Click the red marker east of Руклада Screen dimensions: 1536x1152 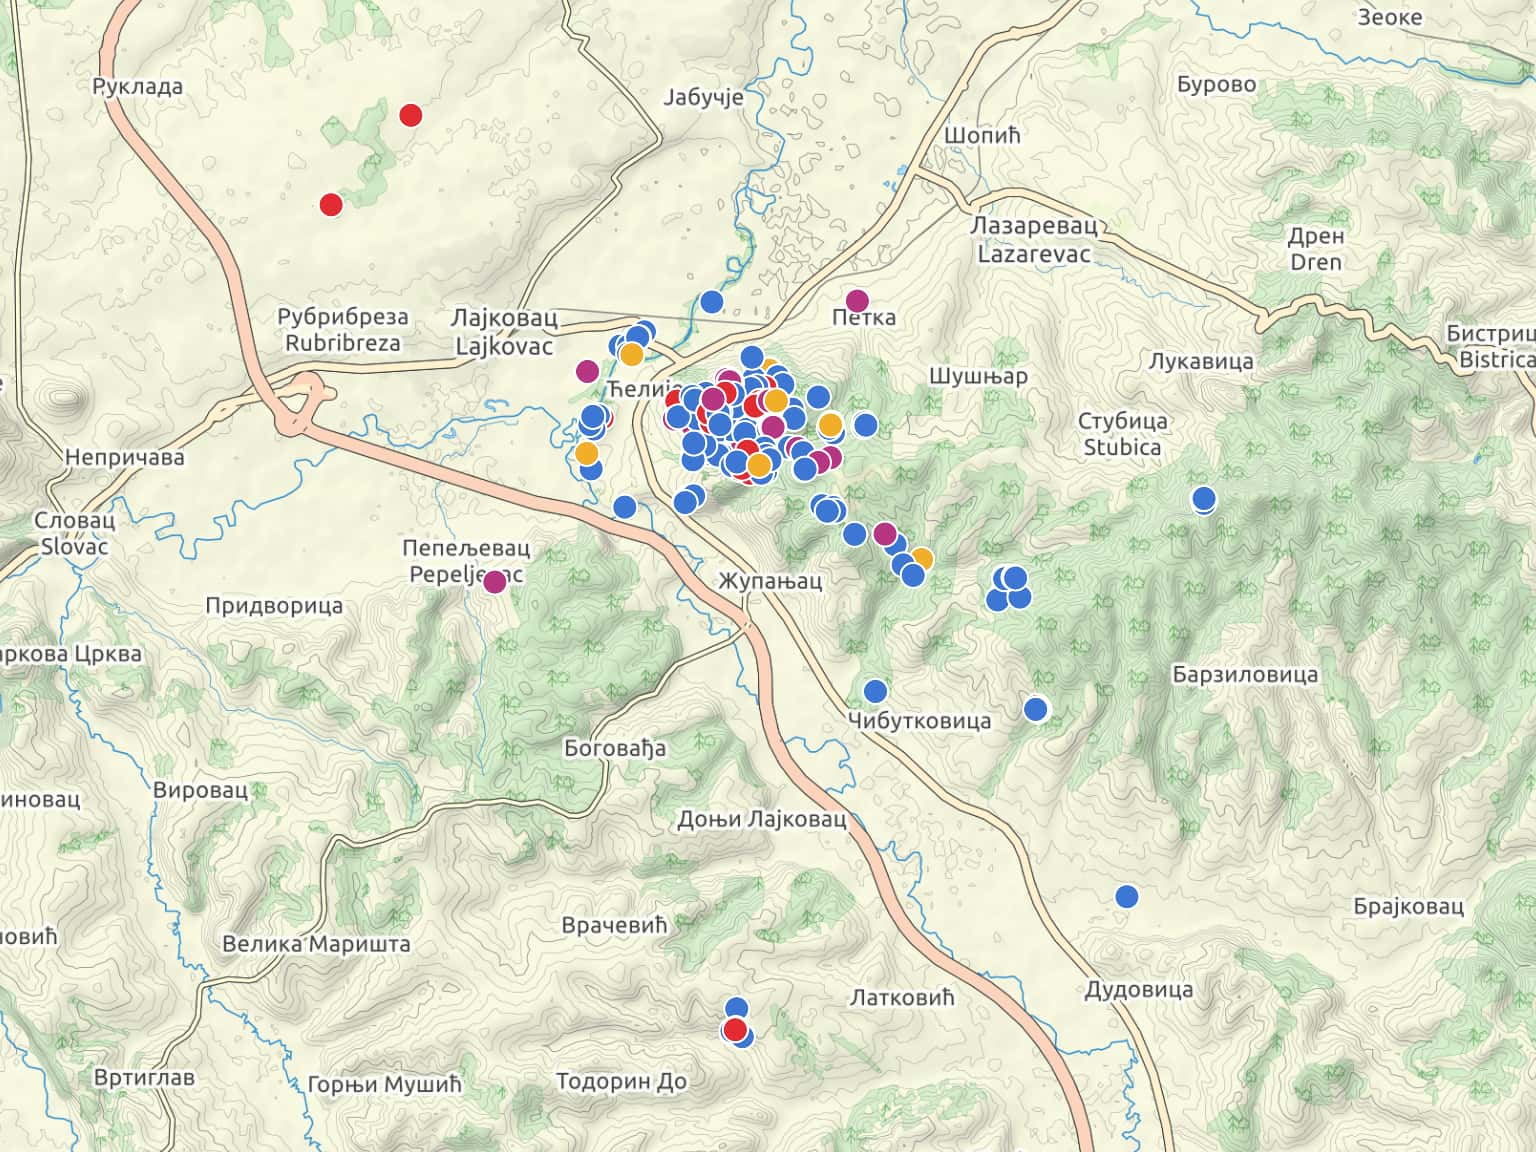click(410, 115)
